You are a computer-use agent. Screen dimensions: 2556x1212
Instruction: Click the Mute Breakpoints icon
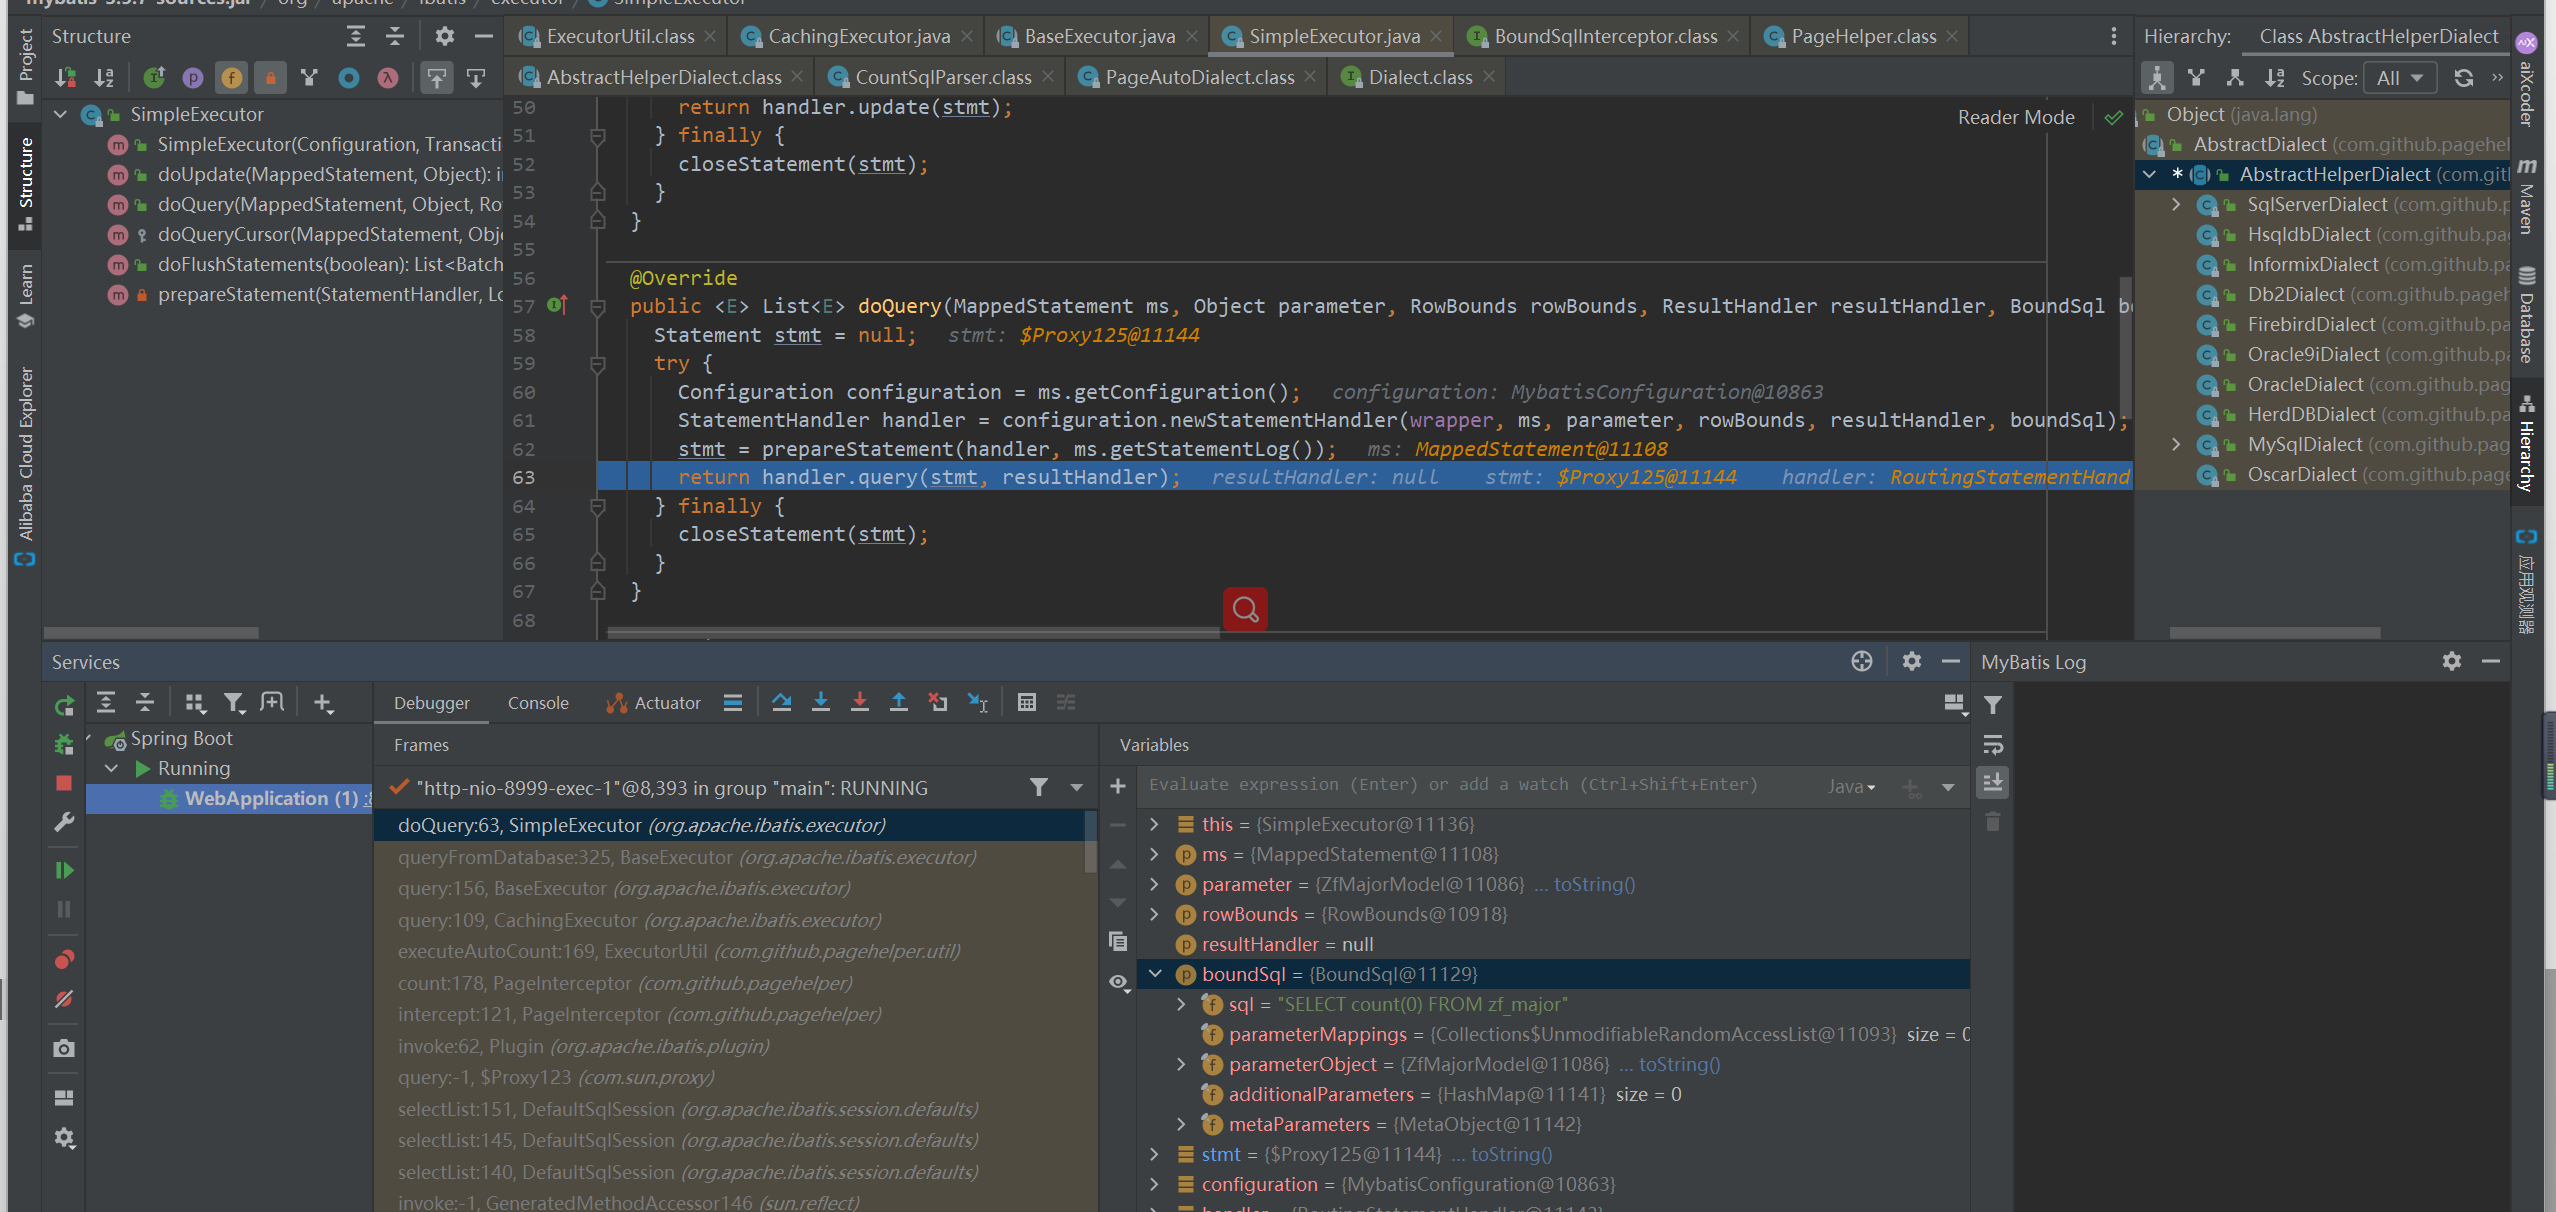[x=64, y=998]
